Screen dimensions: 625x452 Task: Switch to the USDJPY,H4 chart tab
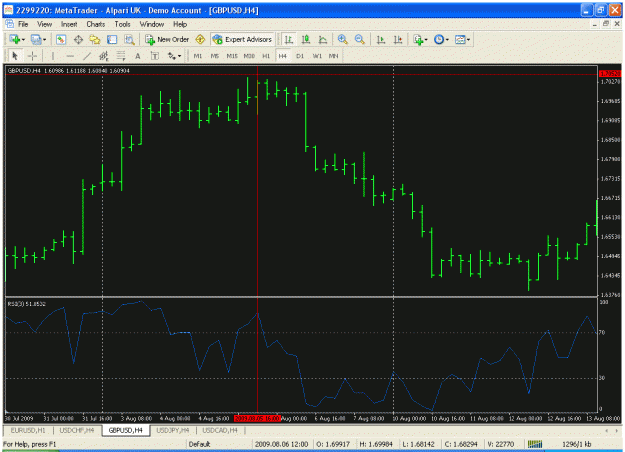coord(173,430)
